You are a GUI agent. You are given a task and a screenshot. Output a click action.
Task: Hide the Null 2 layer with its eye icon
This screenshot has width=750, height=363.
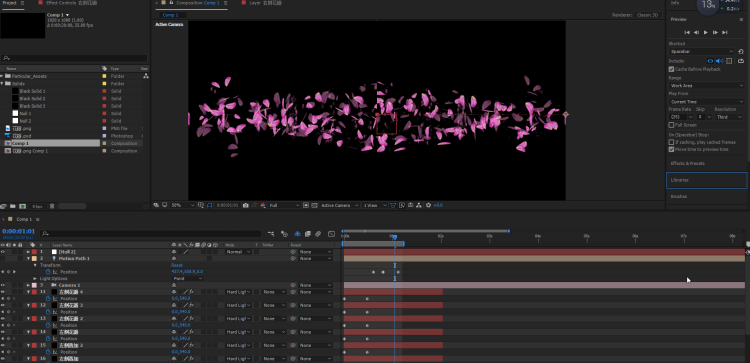3,252
